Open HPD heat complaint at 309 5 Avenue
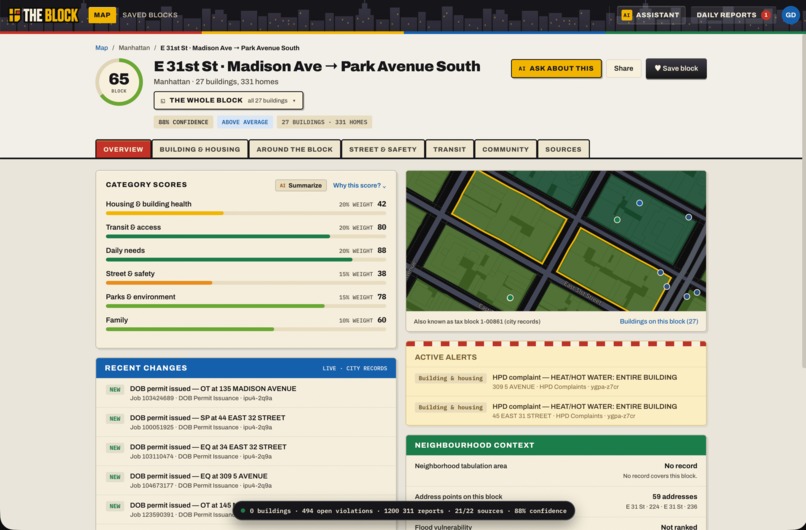This screenshot has height=530, width=806. coord(556,381)
